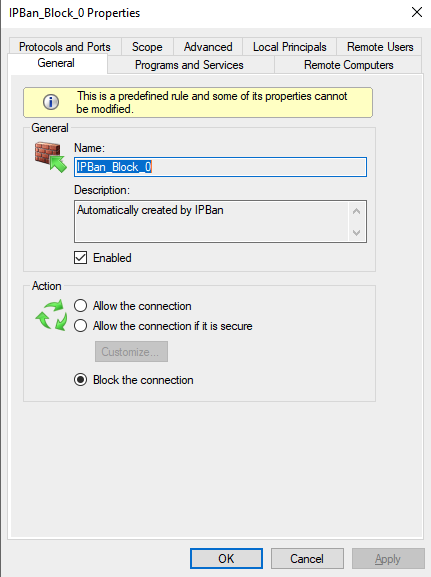Viewport: 431px width, 577px height.
Task: Click the Name field containing IPBan_Block_0
Action: [x=220, y=167]
